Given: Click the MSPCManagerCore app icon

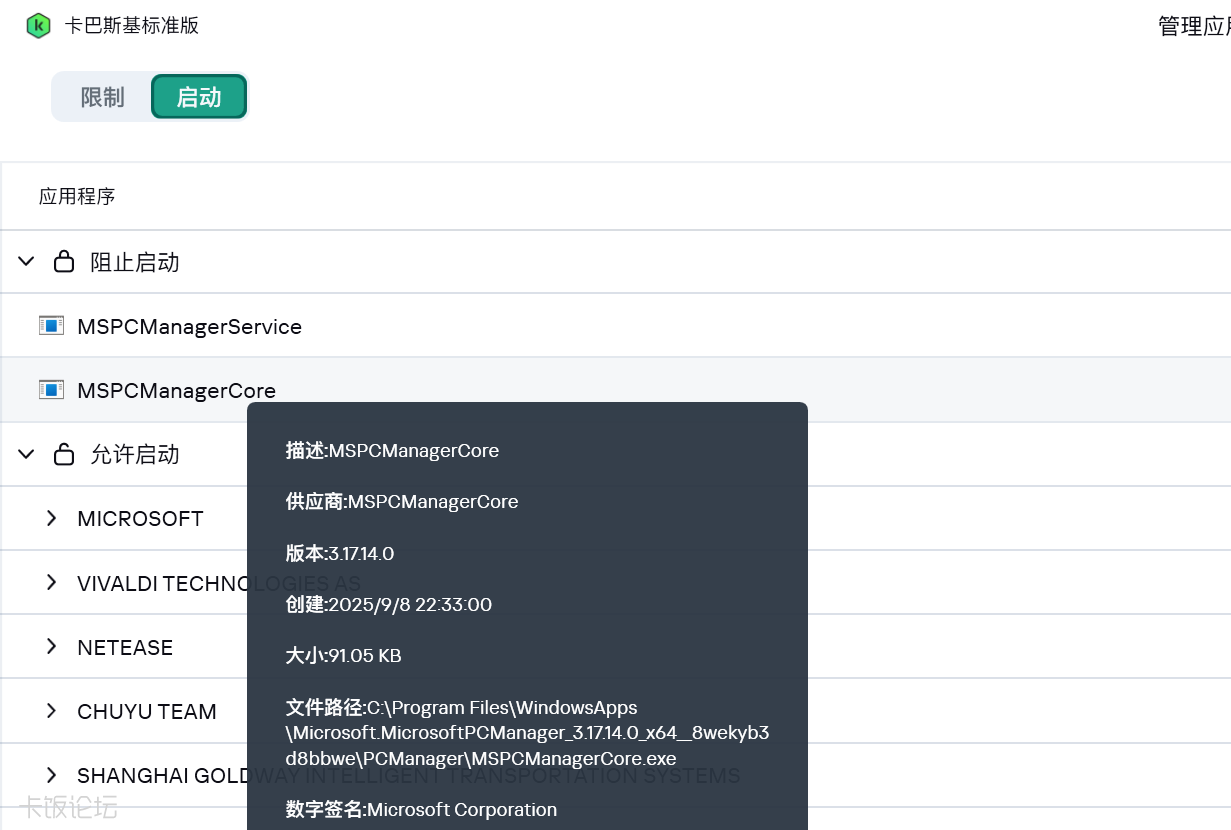Looking at the screenshot, I should 51,390.
